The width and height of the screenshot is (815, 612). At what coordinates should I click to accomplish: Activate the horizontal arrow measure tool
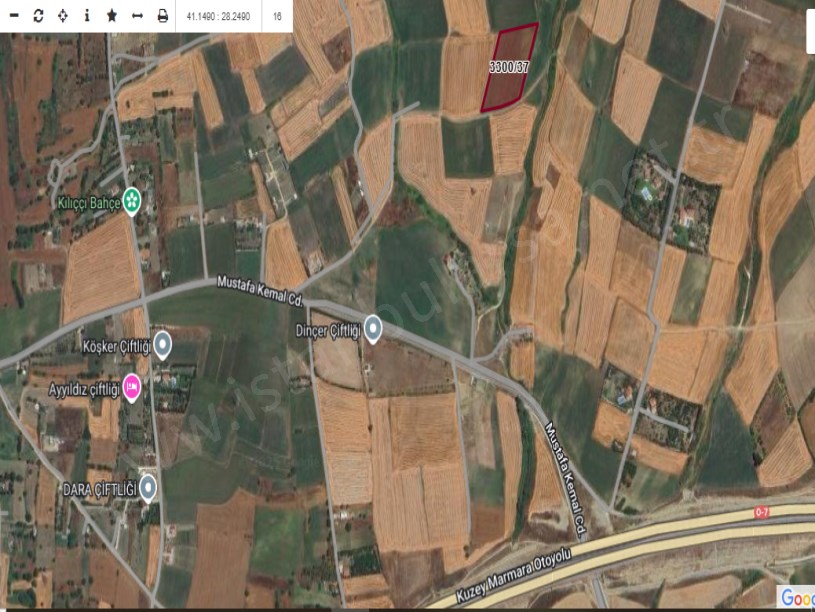[x=137, y=16]
